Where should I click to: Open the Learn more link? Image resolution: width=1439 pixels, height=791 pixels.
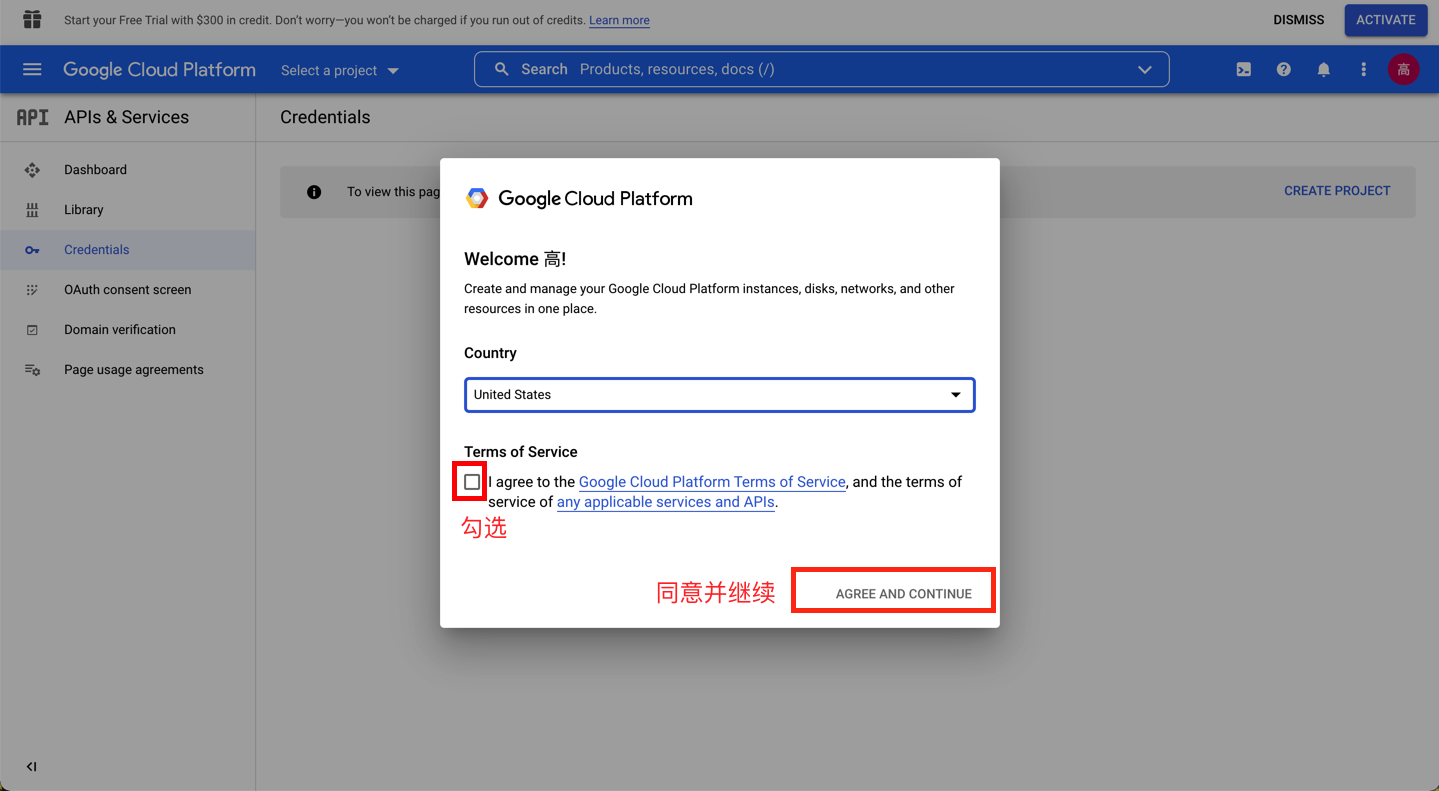[619, 20]
